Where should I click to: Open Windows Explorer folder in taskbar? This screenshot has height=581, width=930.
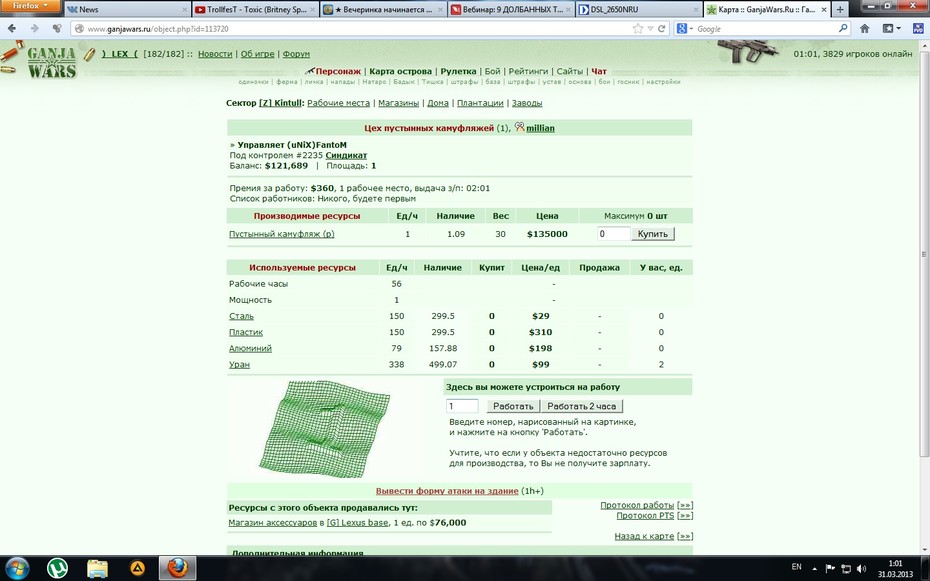(97, 568)
